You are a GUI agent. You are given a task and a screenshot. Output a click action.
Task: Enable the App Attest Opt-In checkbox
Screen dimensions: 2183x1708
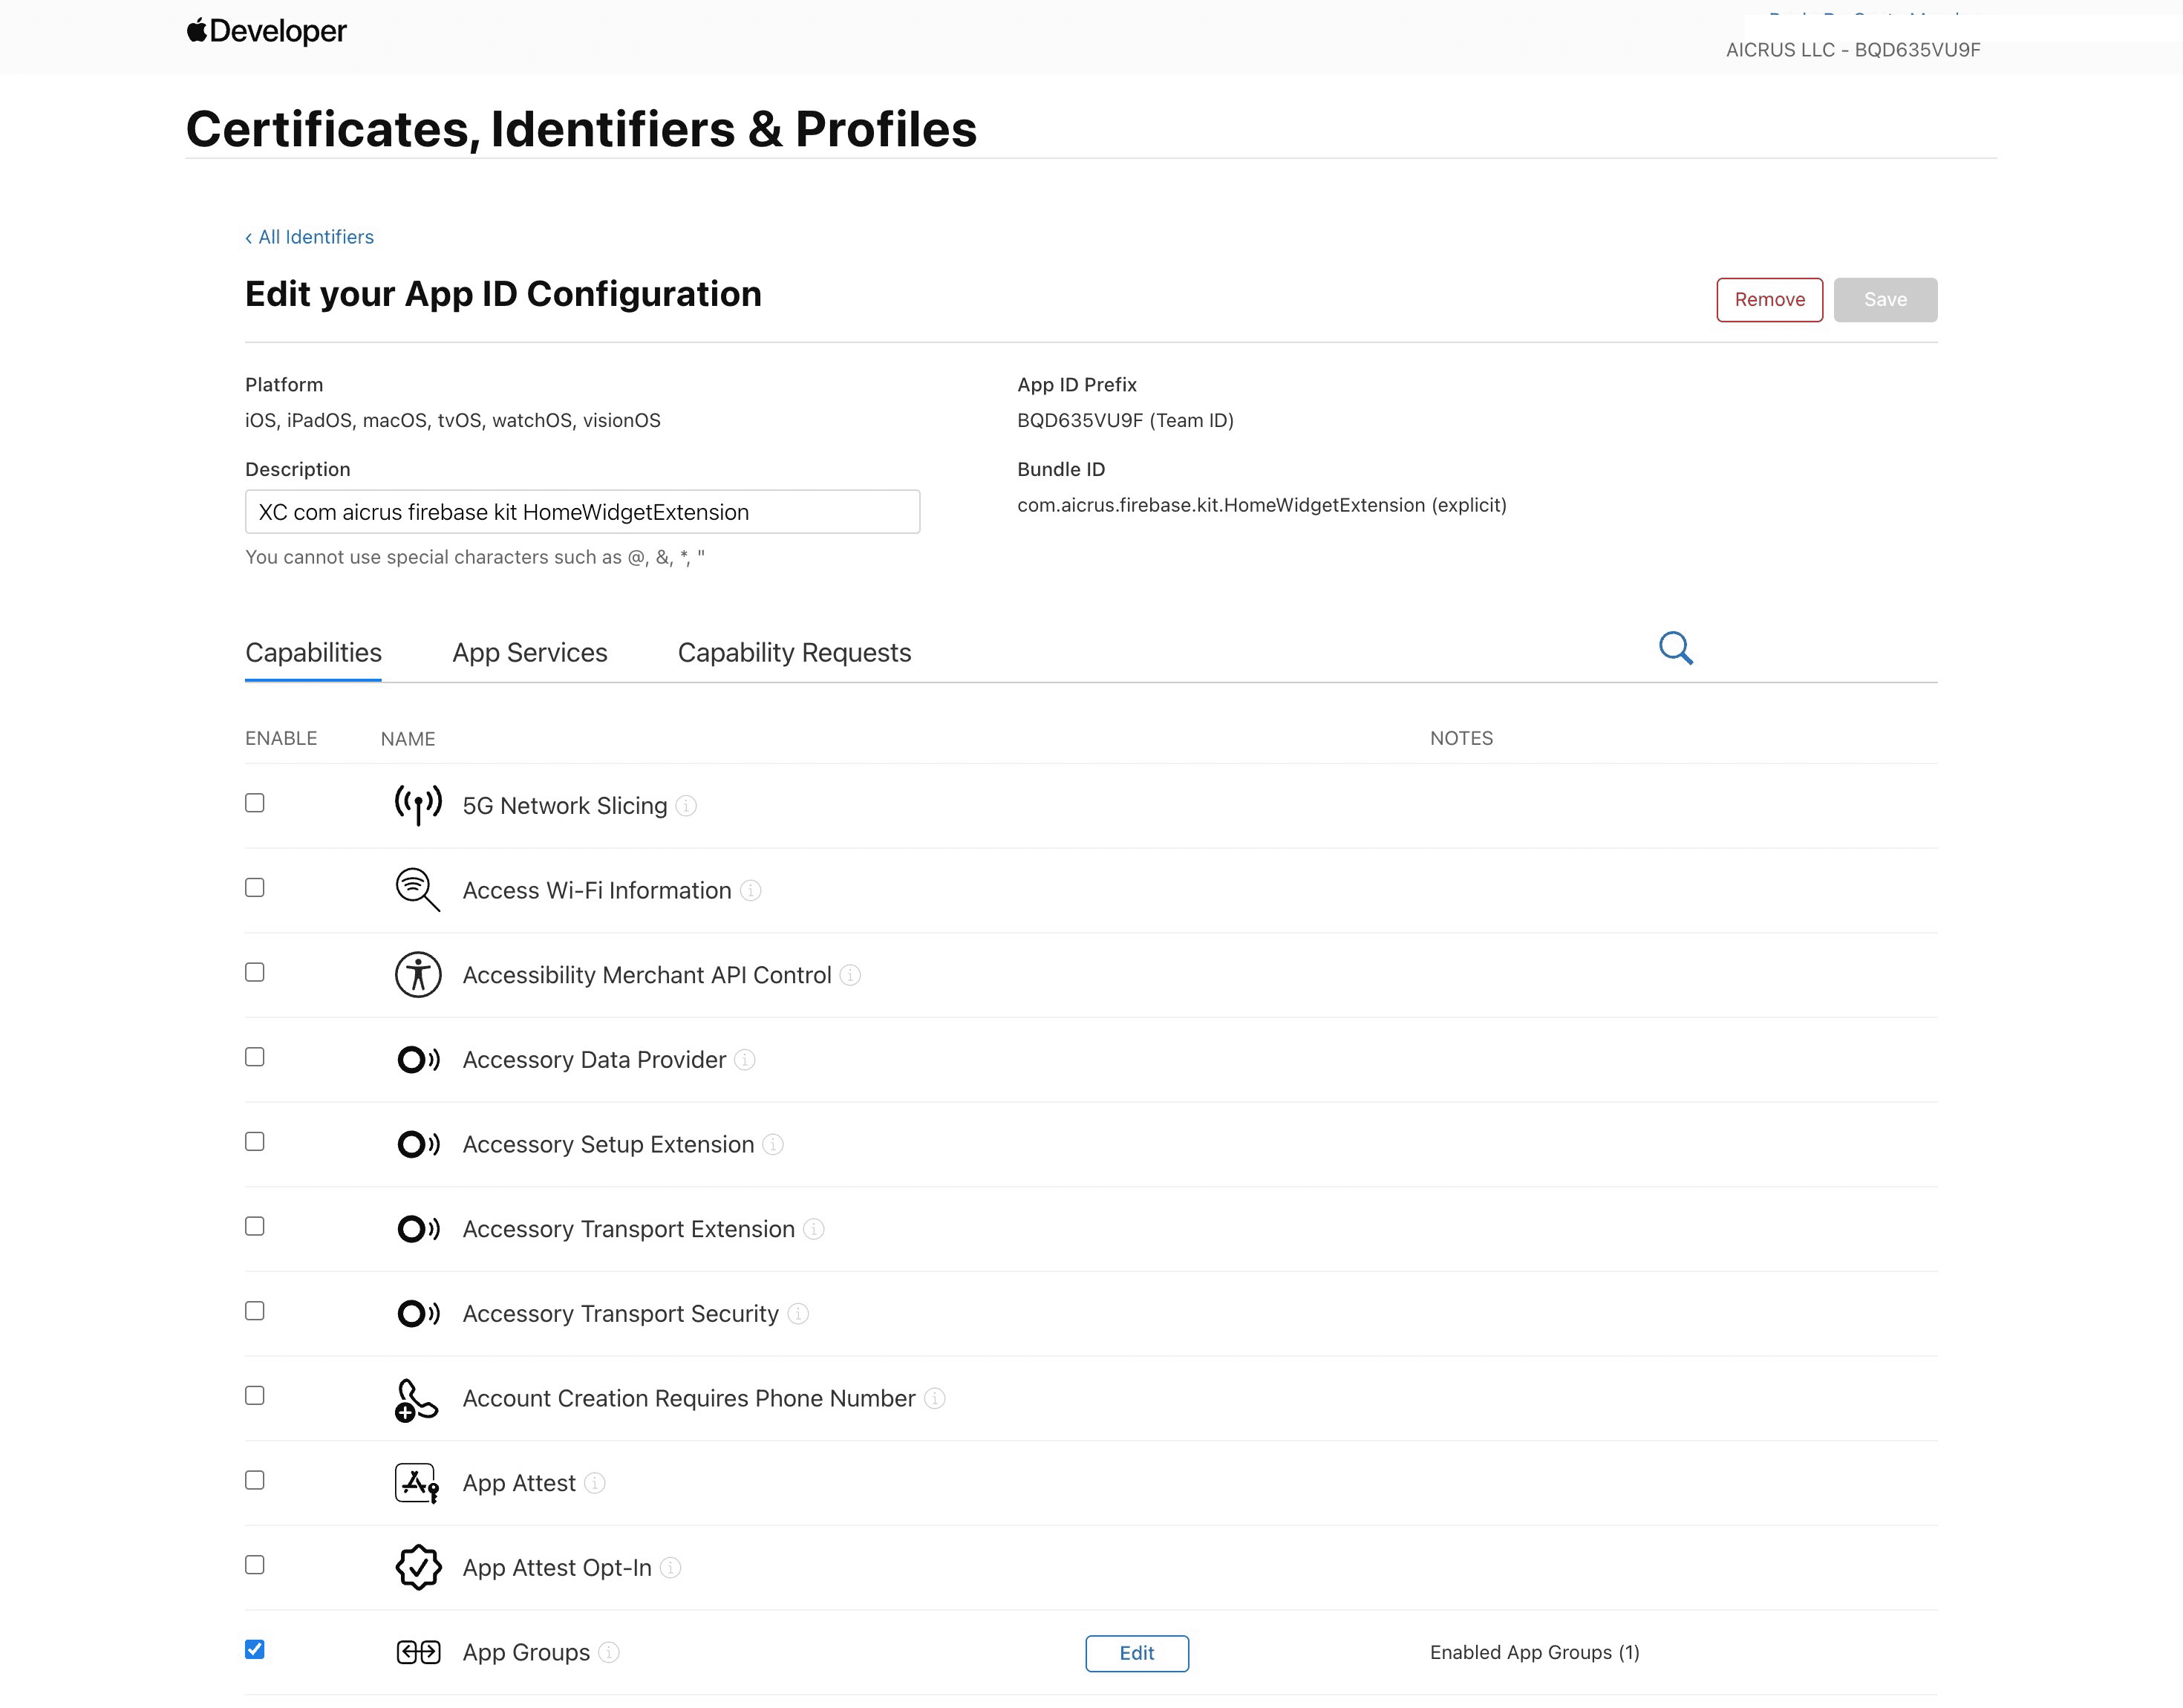pos(255,1565)
